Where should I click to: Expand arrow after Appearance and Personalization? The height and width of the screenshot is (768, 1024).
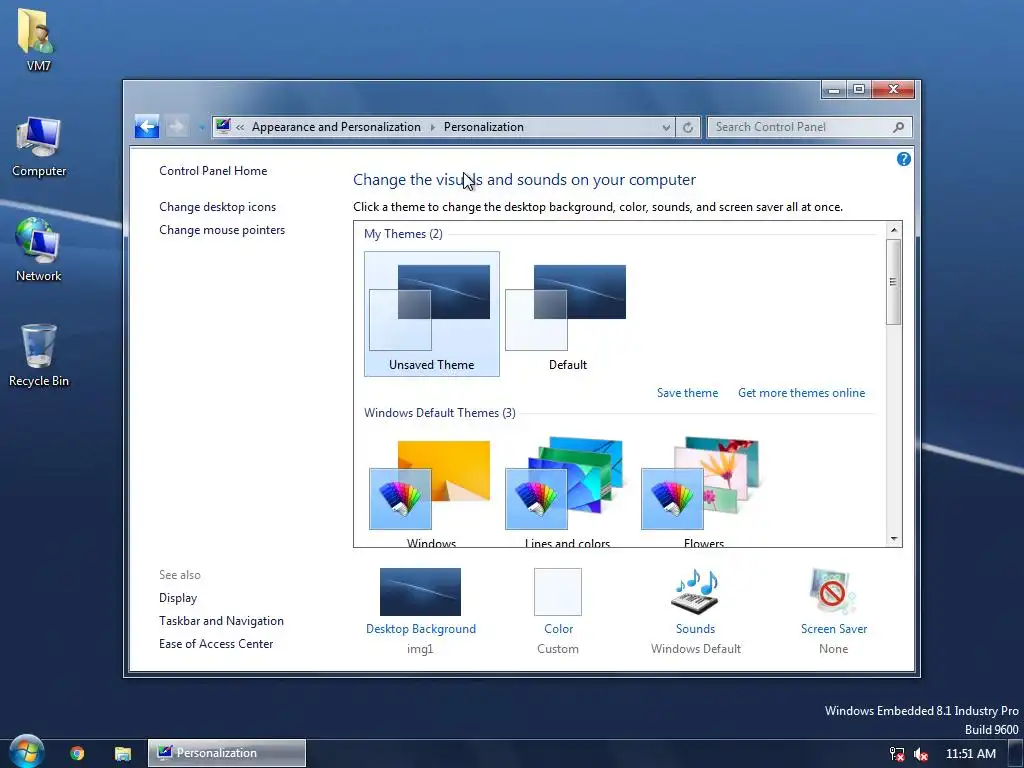pos(432,127)
